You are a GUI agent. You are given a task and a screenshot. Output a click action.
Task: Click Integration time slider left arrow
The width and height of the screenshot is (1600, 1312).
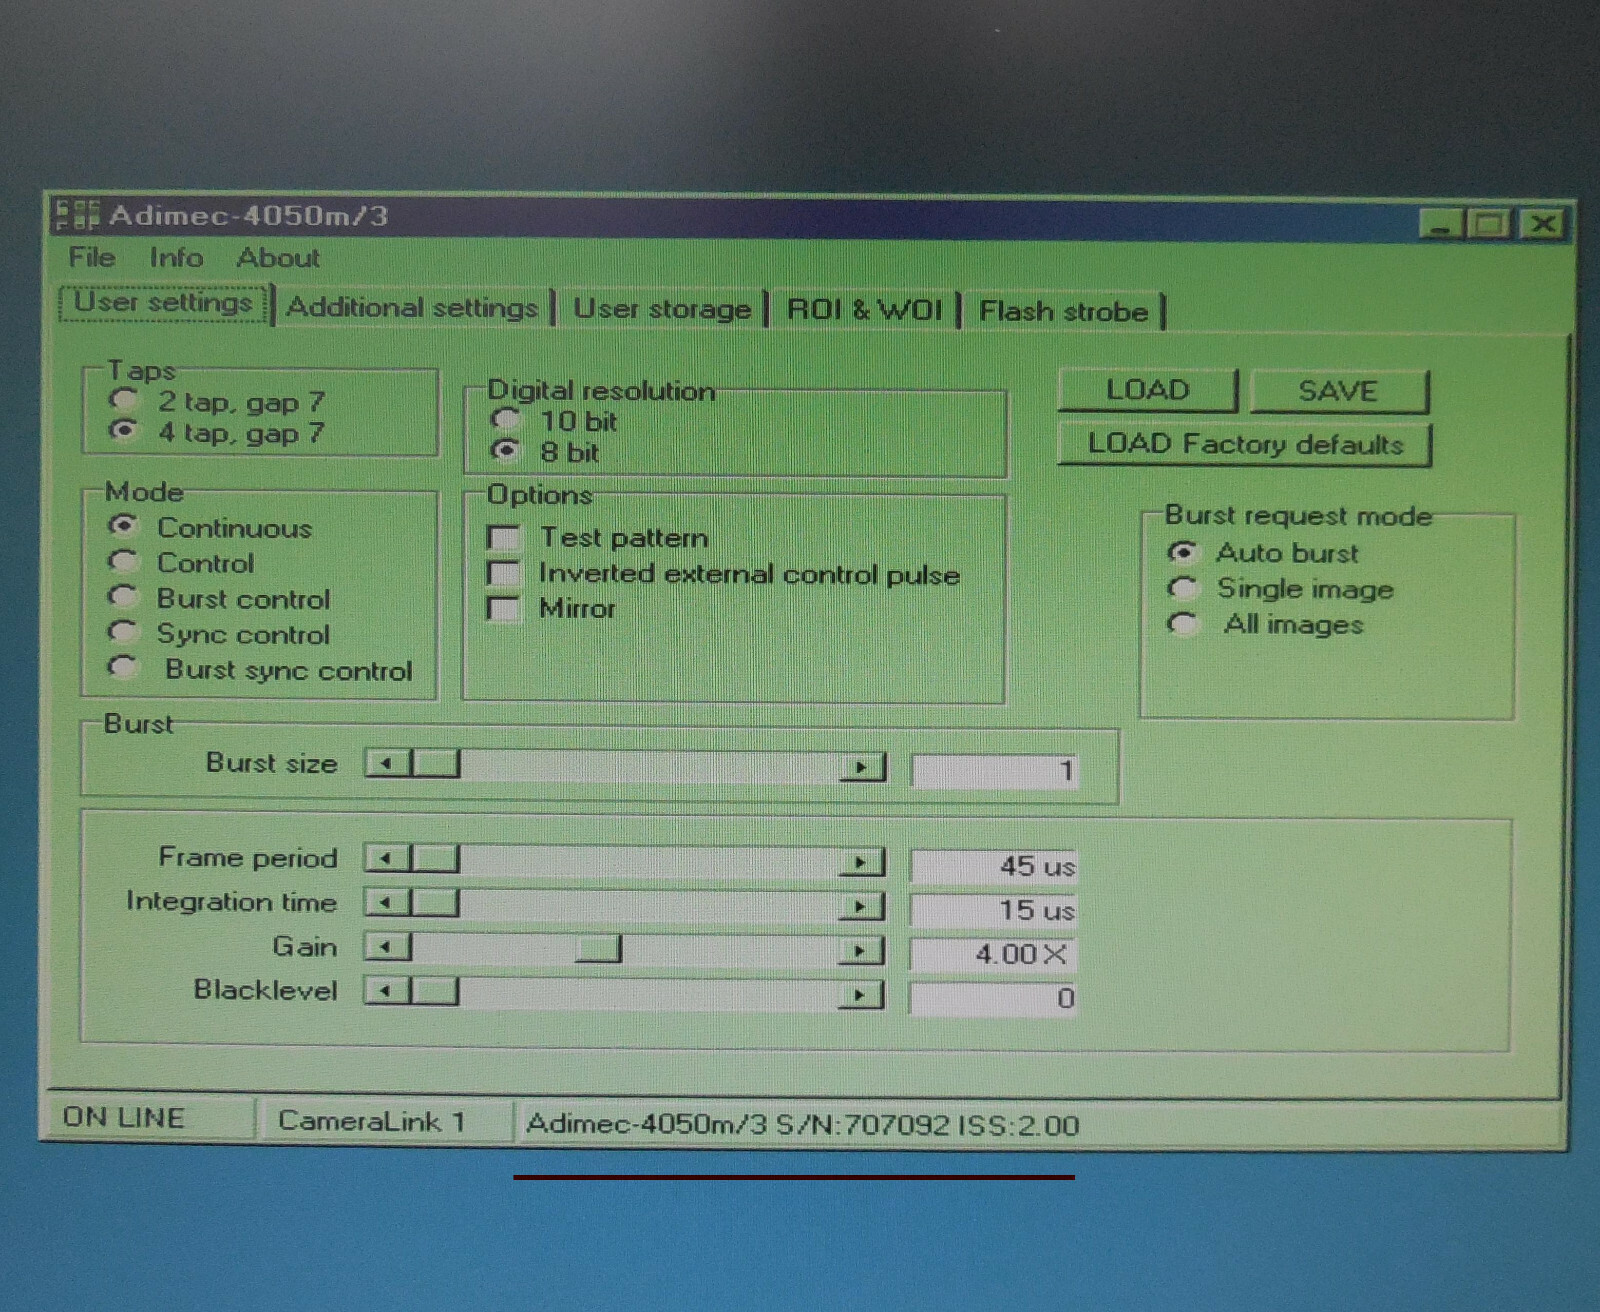pyautogui.click(x=388, y=903)
